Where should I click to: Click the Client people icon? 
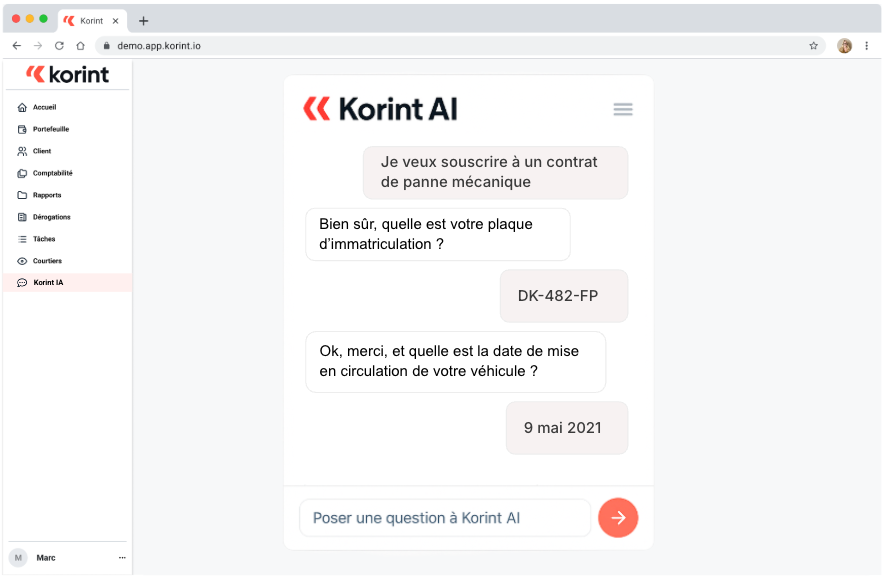[x=22, y=151]
